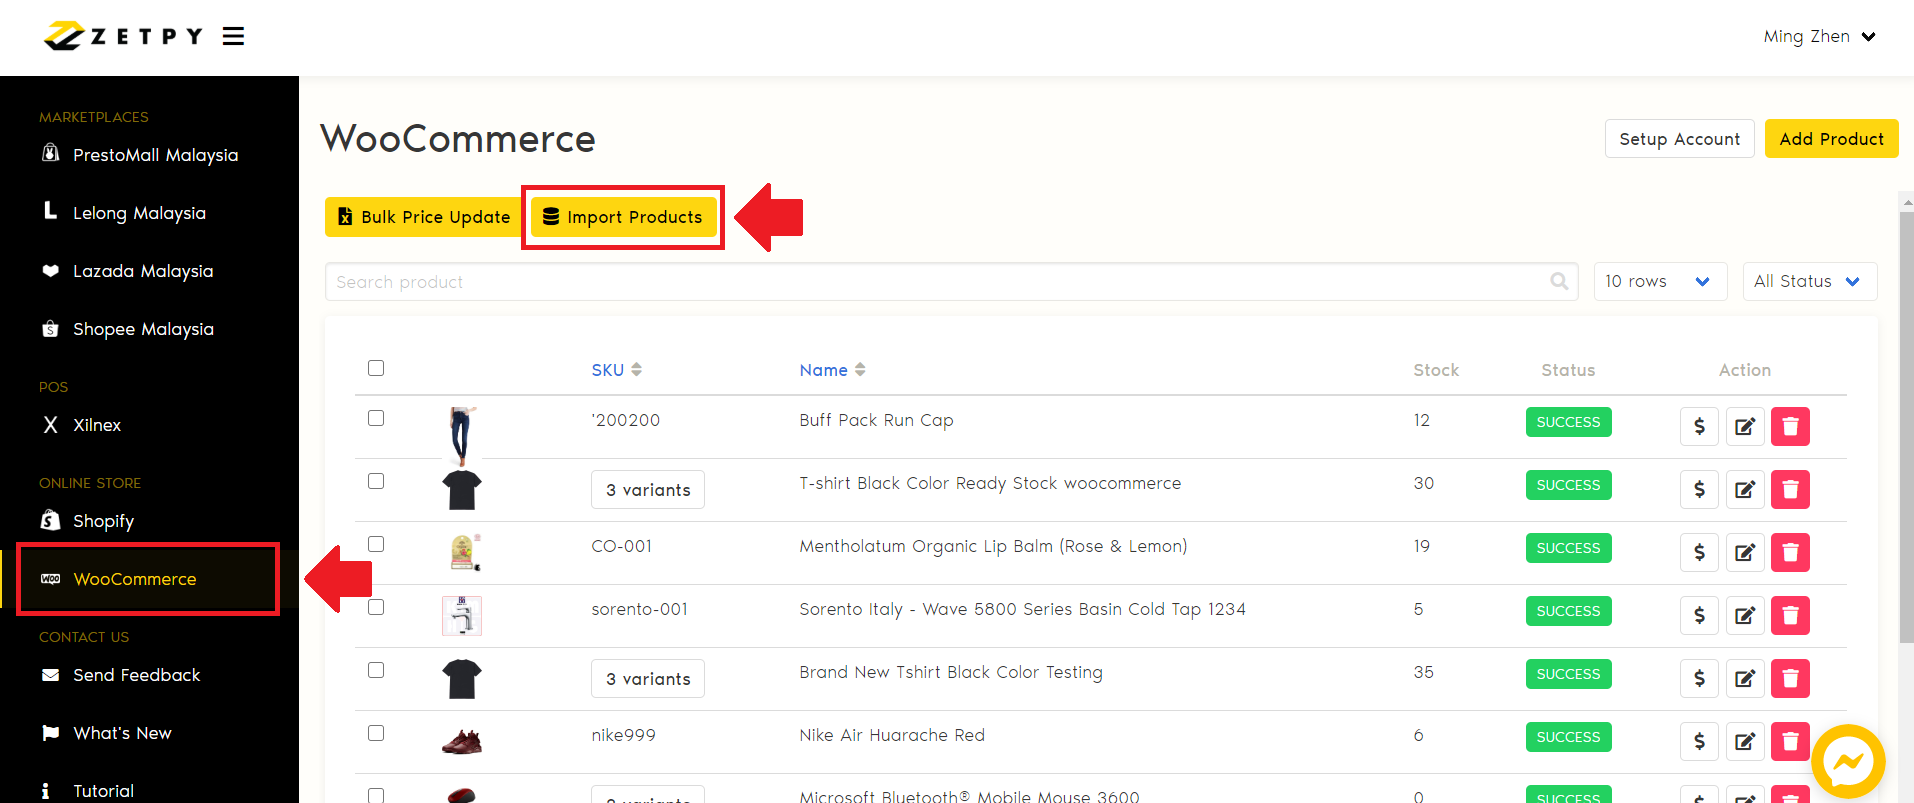
Task: Check the box for Buff Pack Run Cap
Action: (x=376, y=418)
